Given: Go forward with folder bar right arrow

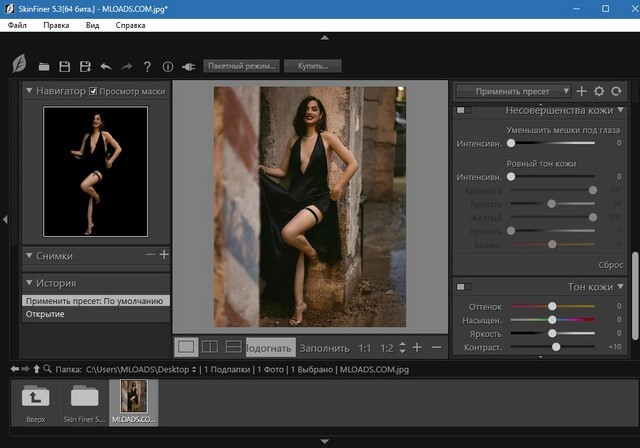Looking at the screenshot, I should (x=25, y=369).
